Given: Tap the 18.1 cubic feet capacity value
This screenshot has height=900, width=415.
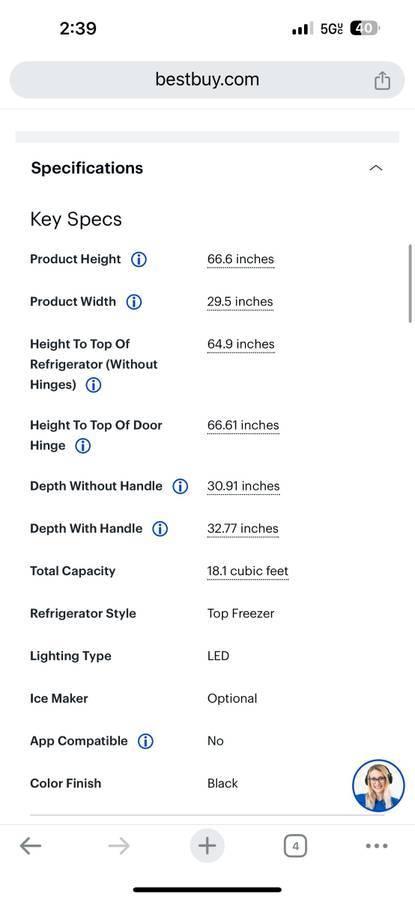Looking at the screenshot, I should point(248,572).
